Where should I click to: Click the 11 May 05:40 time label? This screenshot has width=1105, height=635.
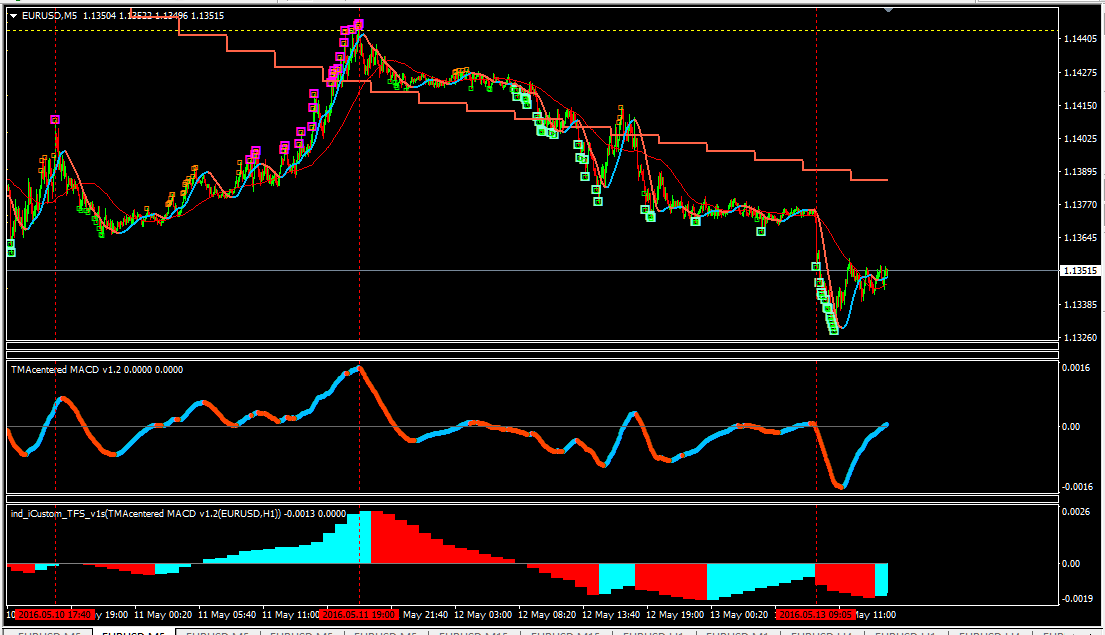[227, 615]
